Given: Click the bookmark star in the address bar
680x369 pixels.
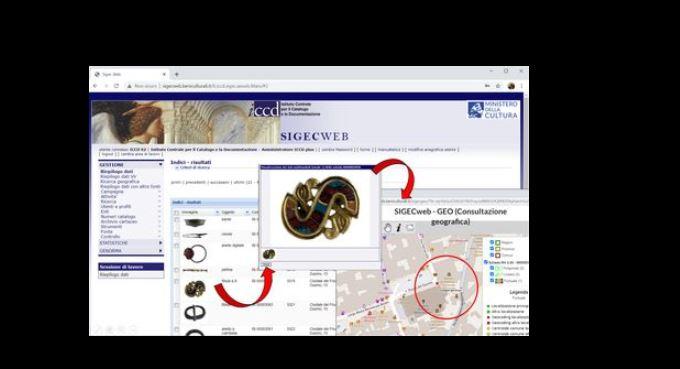Looking at the screenshot, I should click(x=498, y=86).
